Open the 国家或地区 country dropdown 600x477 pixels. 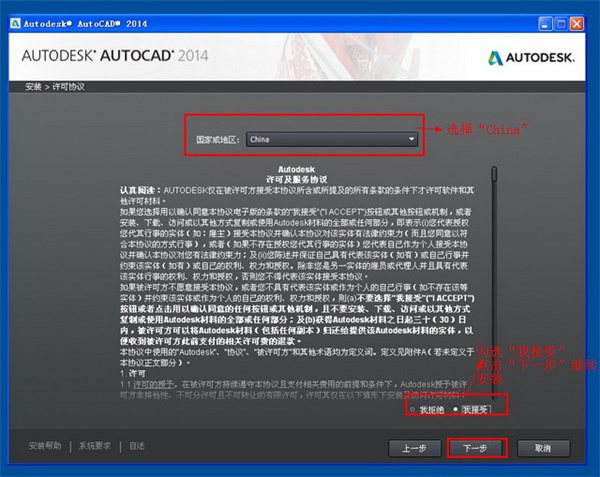click(331, 139)
